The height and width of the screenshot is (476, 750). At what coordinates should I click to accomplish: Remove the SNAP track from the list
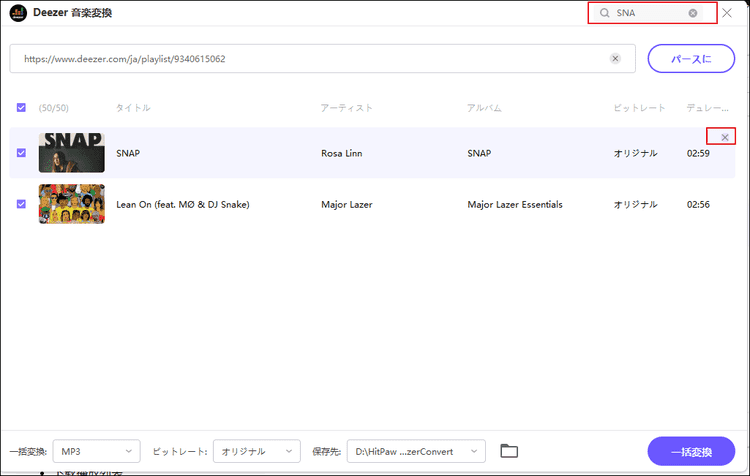click(725, 137)
